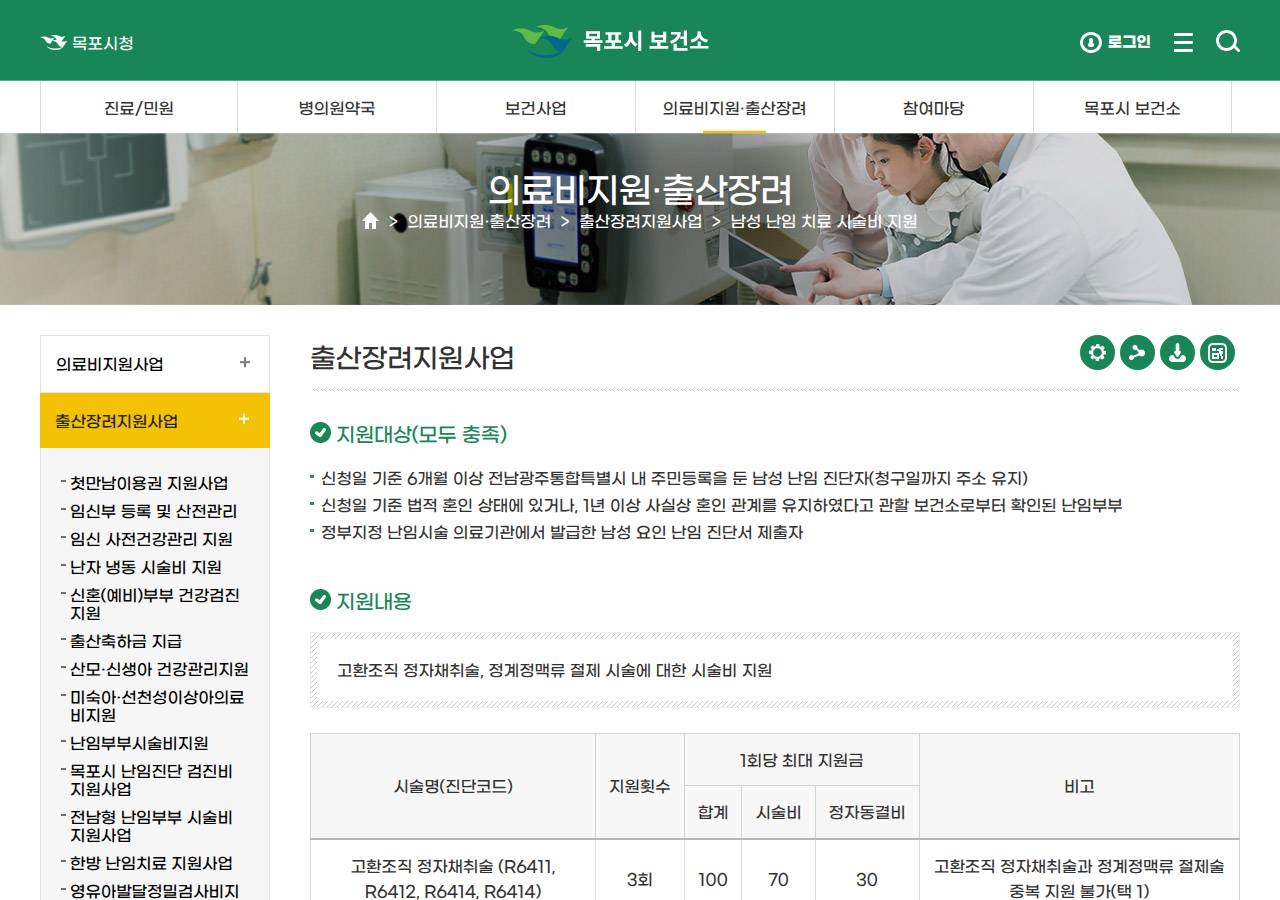This screenshot has width=1280, height=900.
Task: Expand 의료비지원사업 sidebar section
Action: click(x=155, y=364)
